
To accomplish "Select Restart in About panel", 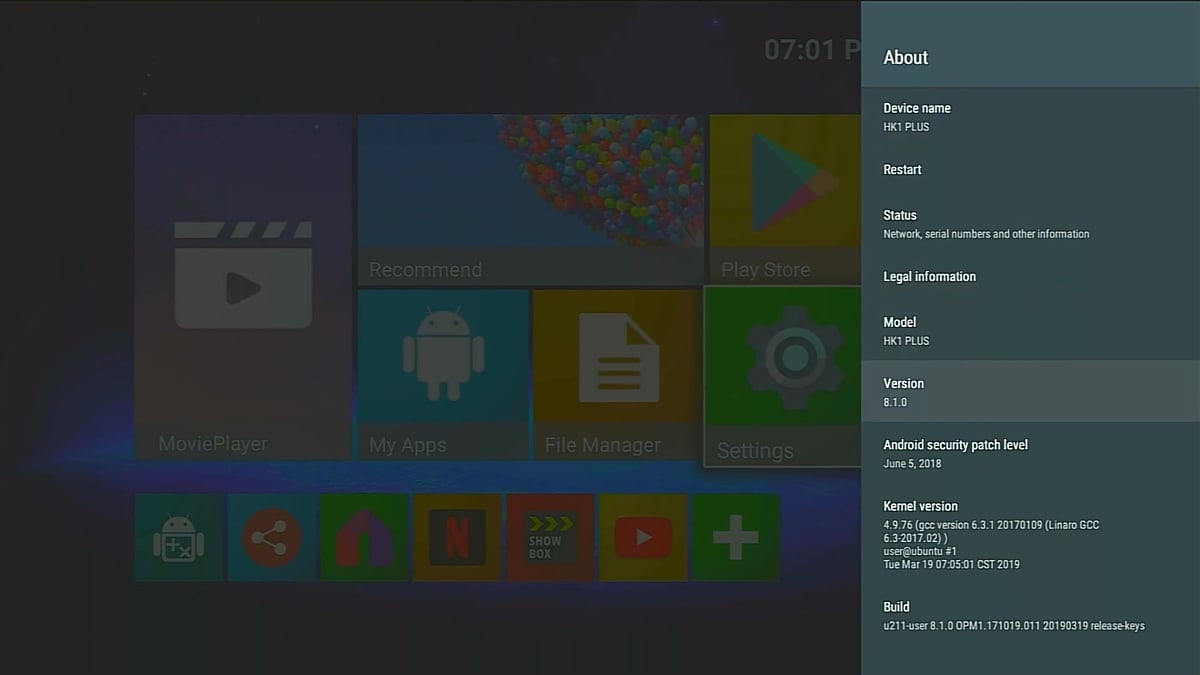I will coord(1030,169).
